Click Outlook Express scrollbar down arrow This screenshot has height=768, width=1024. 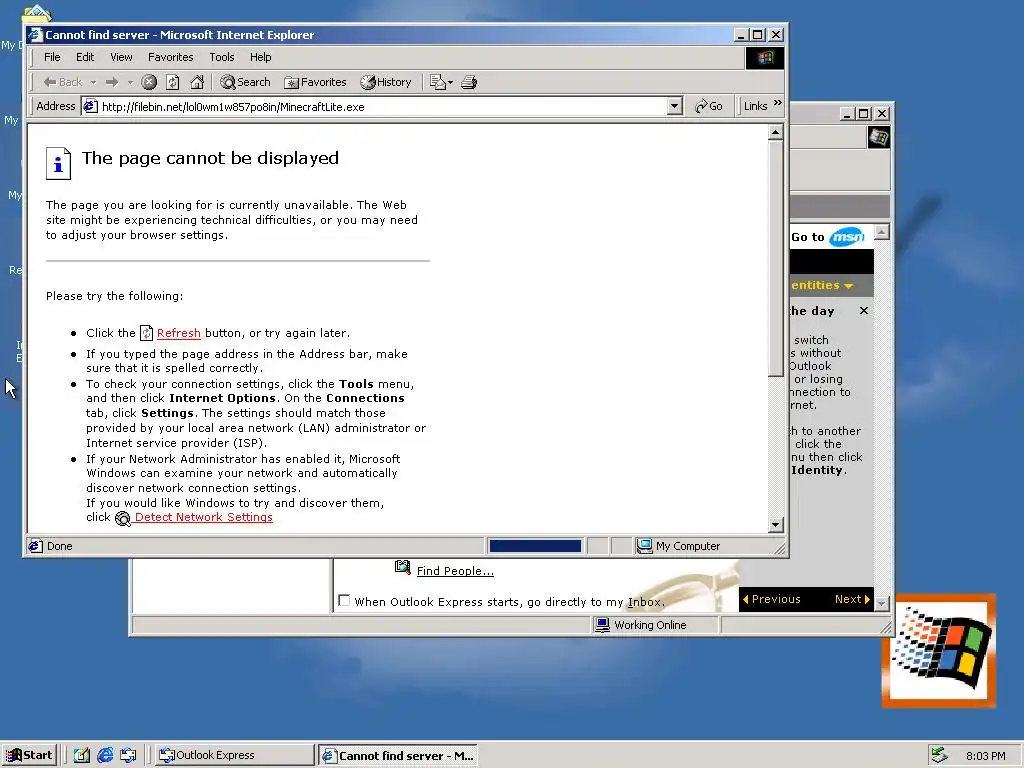pyautogui.click(x=882, y=603)
